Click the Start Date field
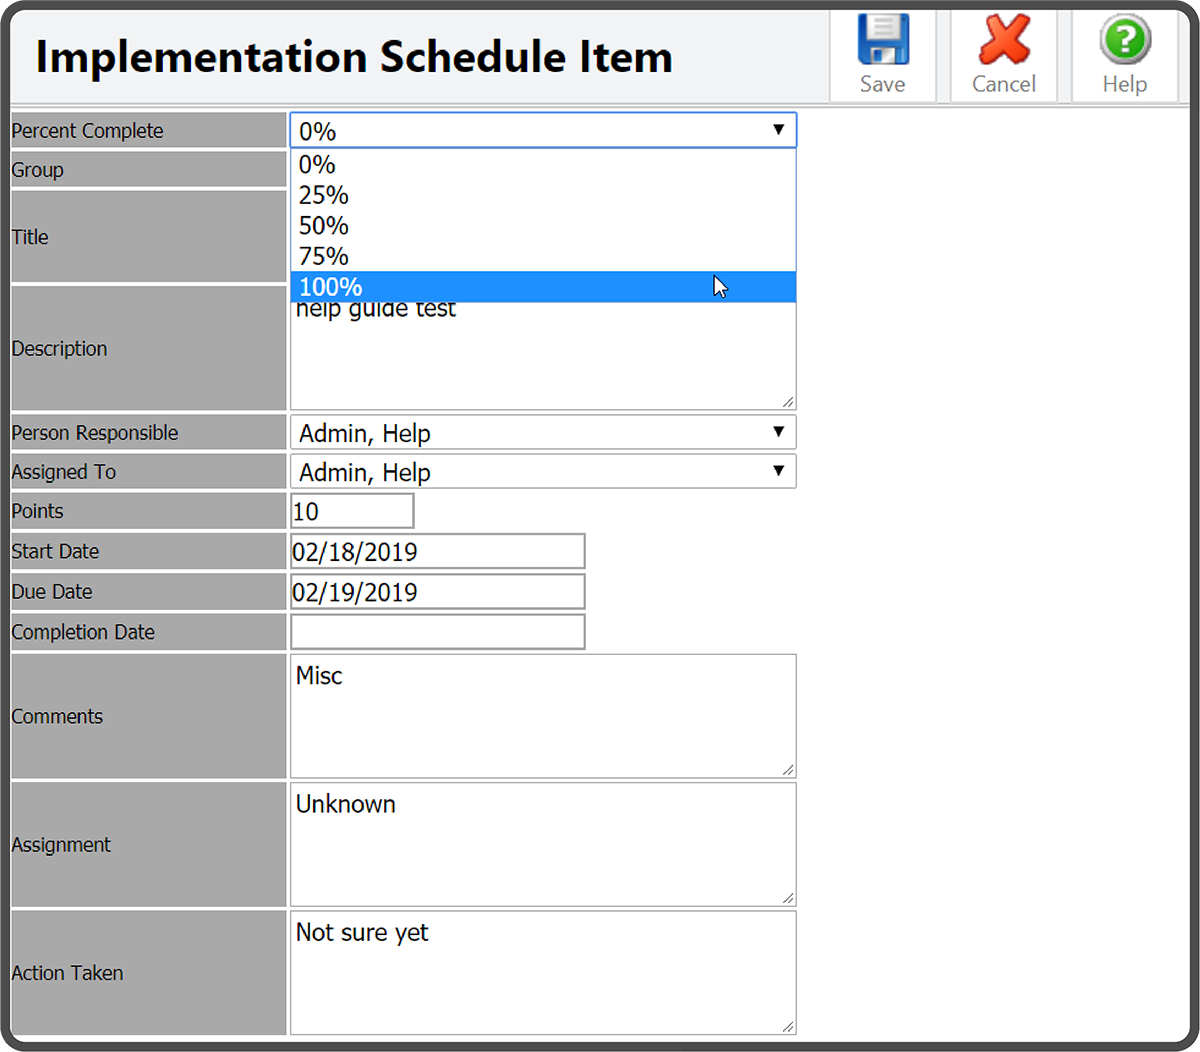The height and width of the screenshot is (1052, 1200). coord(437,551)
